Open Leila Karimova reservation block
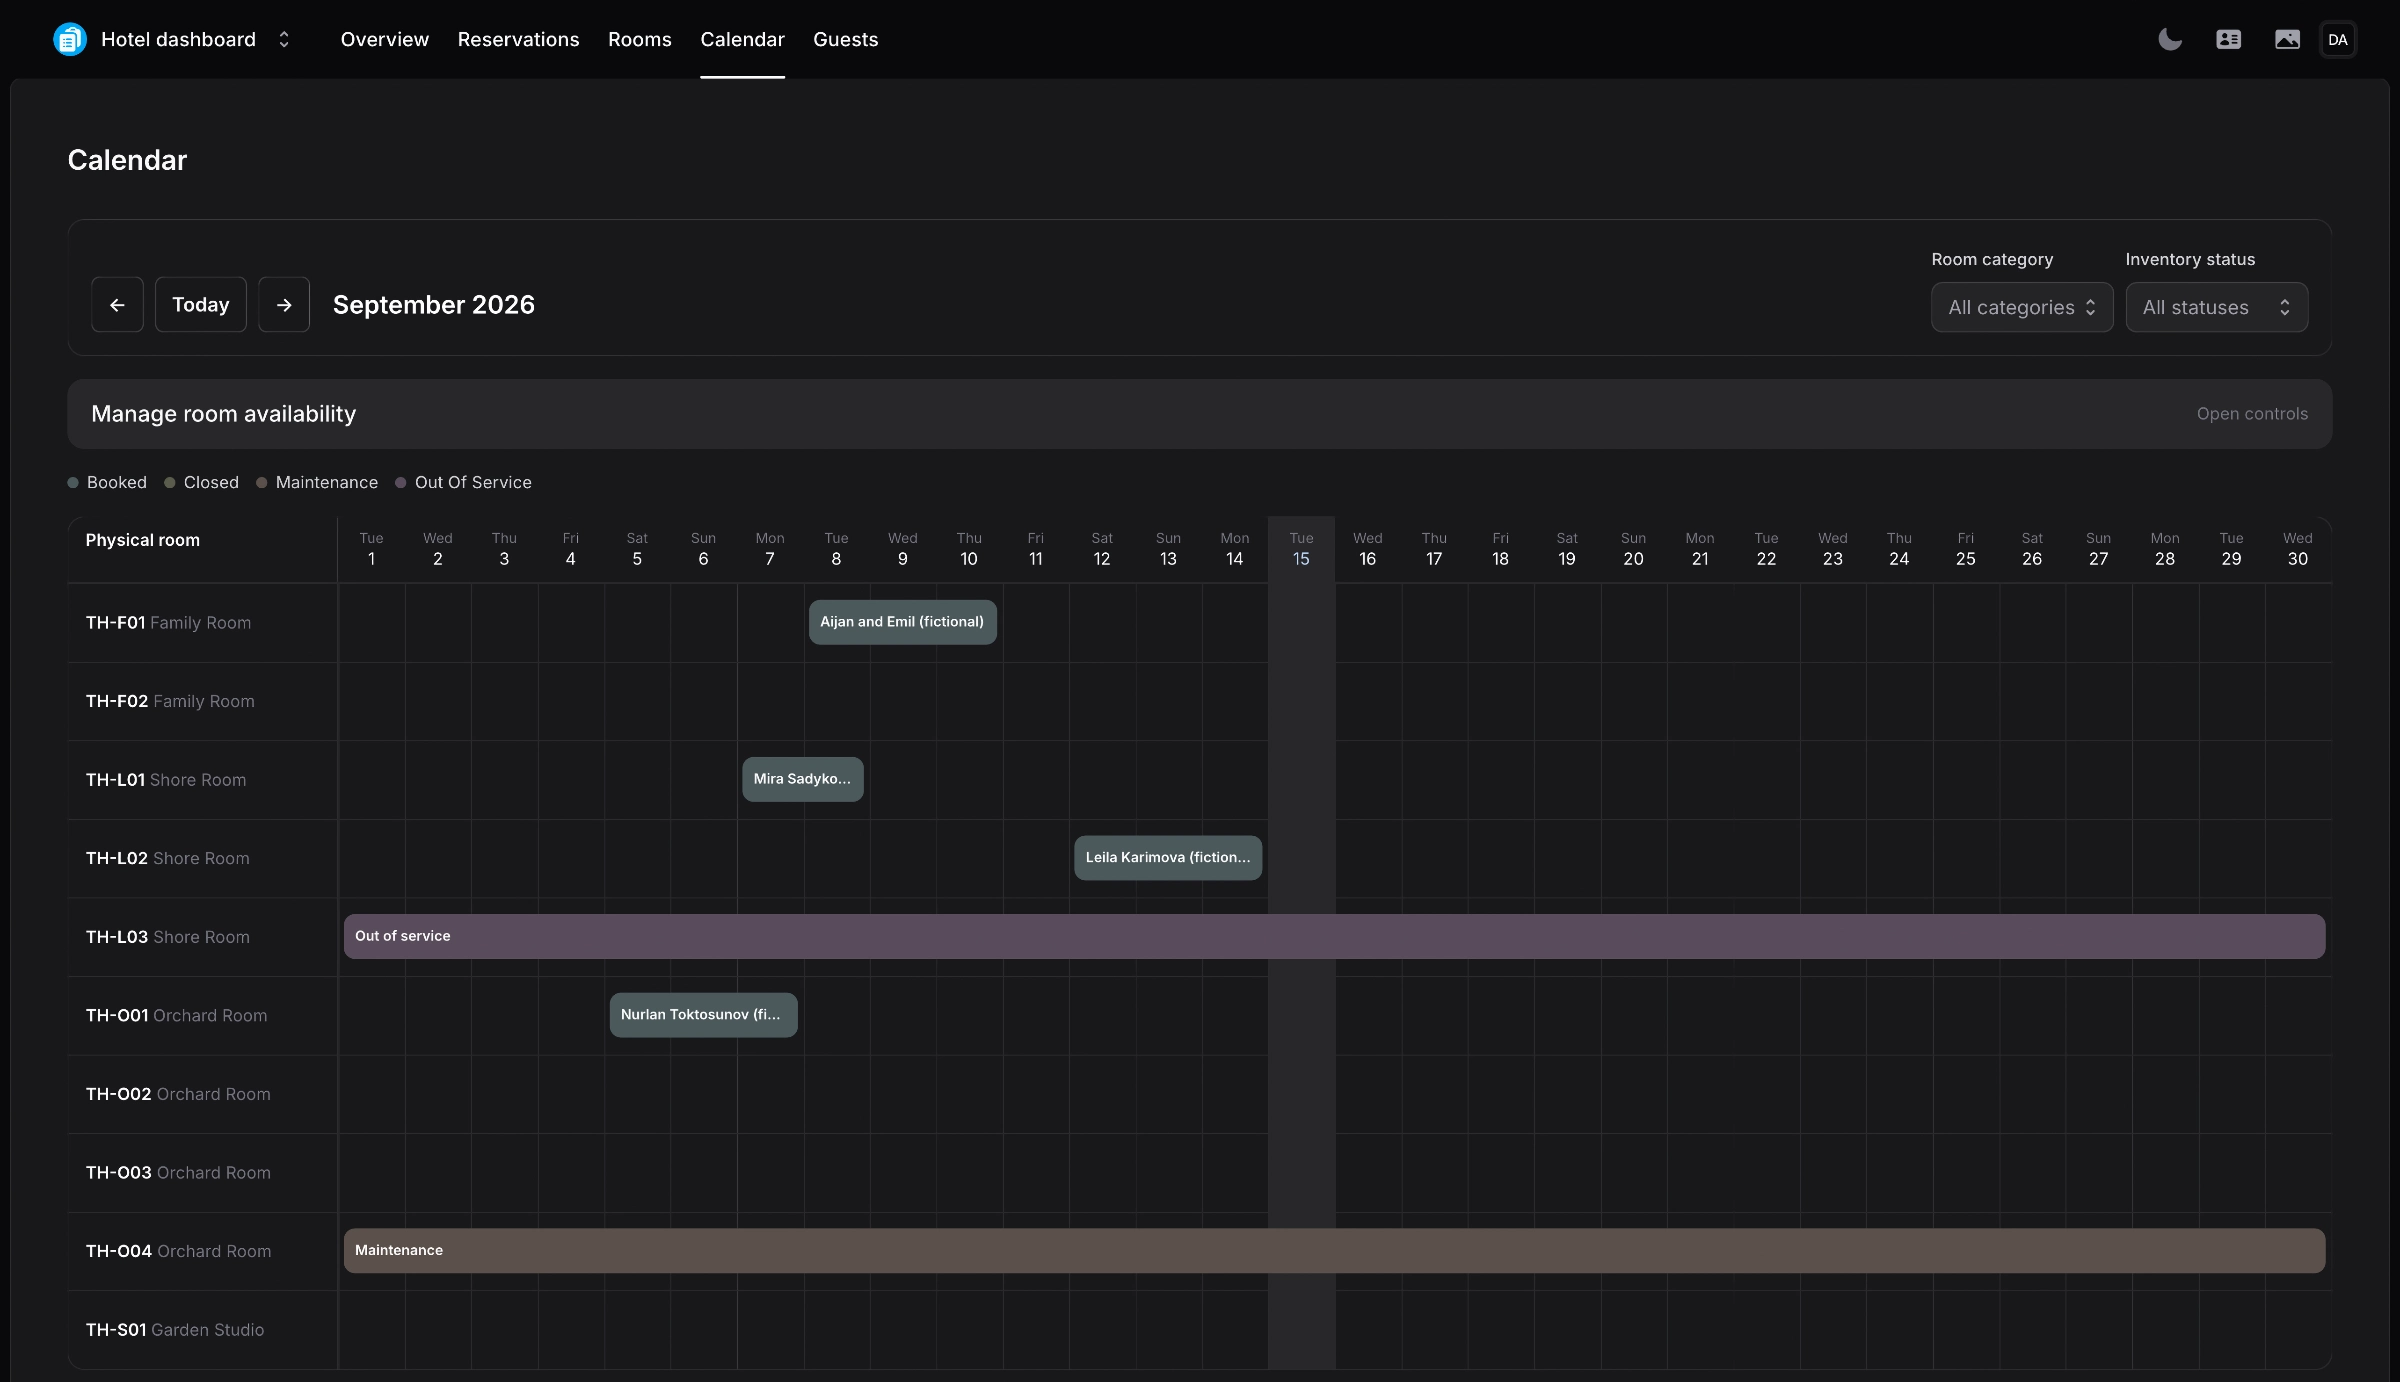Screen dimensions: 2400x1382 [x=1167, y=858]
